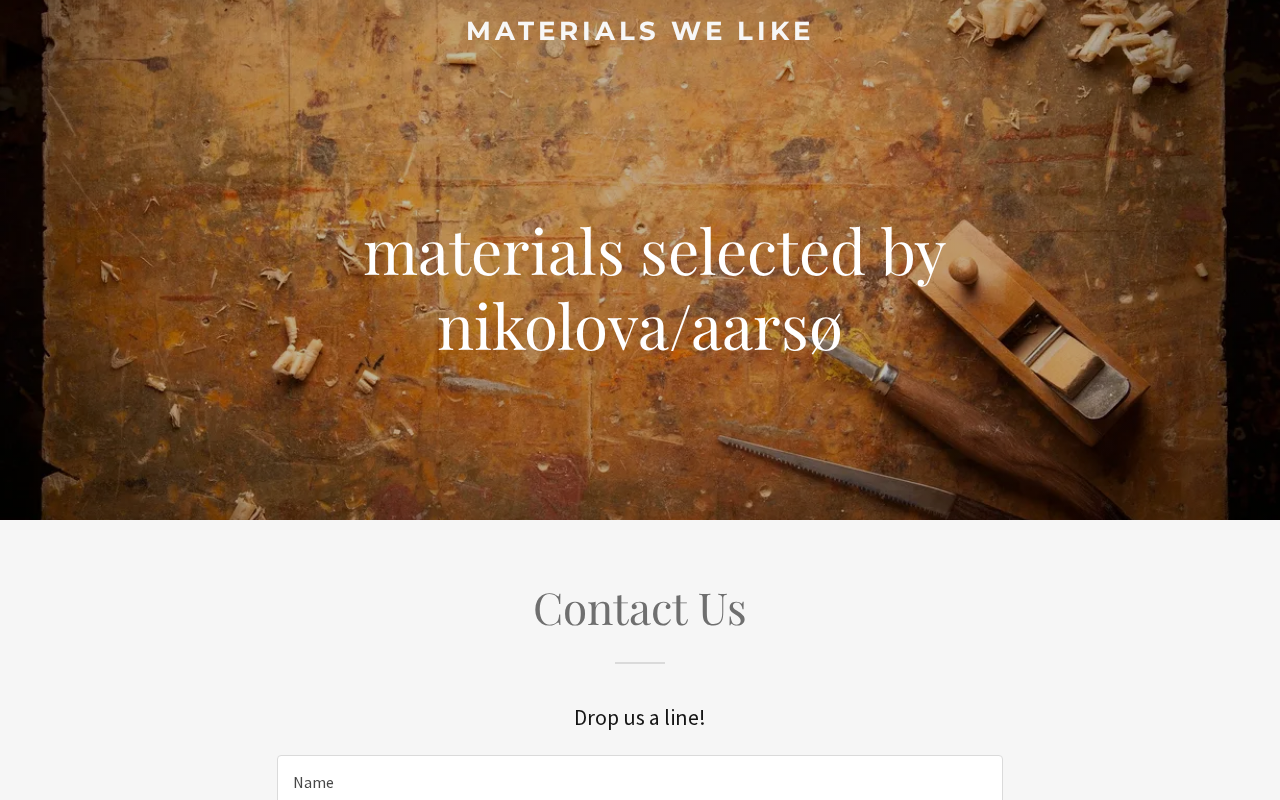The image size is (1280, 800).
Task: Click the "nikolova/aarsø" text in the hero
Action: 640,326
